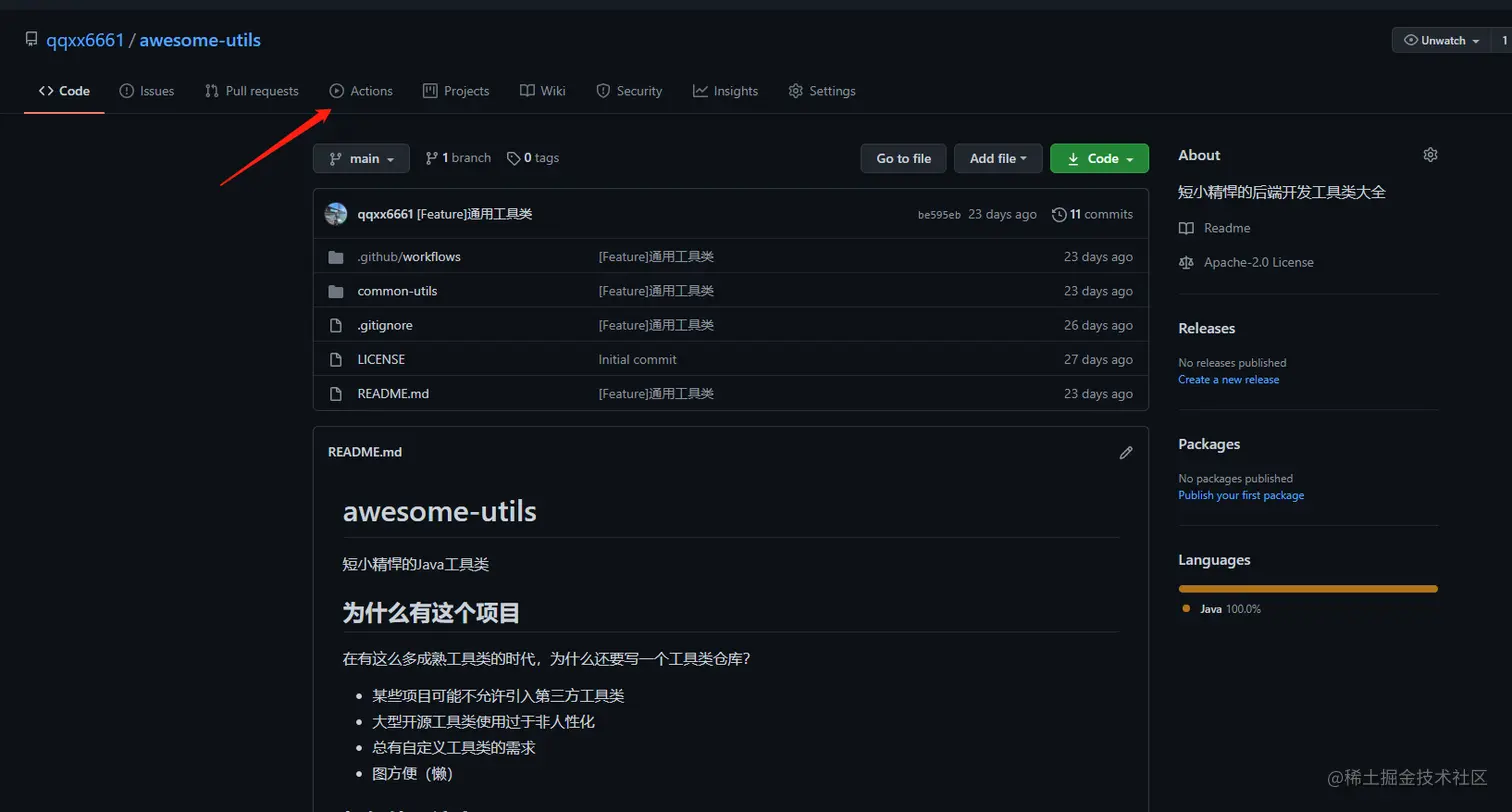Screen dimensions: 1512x812
Task: Click the qqxx6661 owner link in header
Action: [x=85, y=40]
